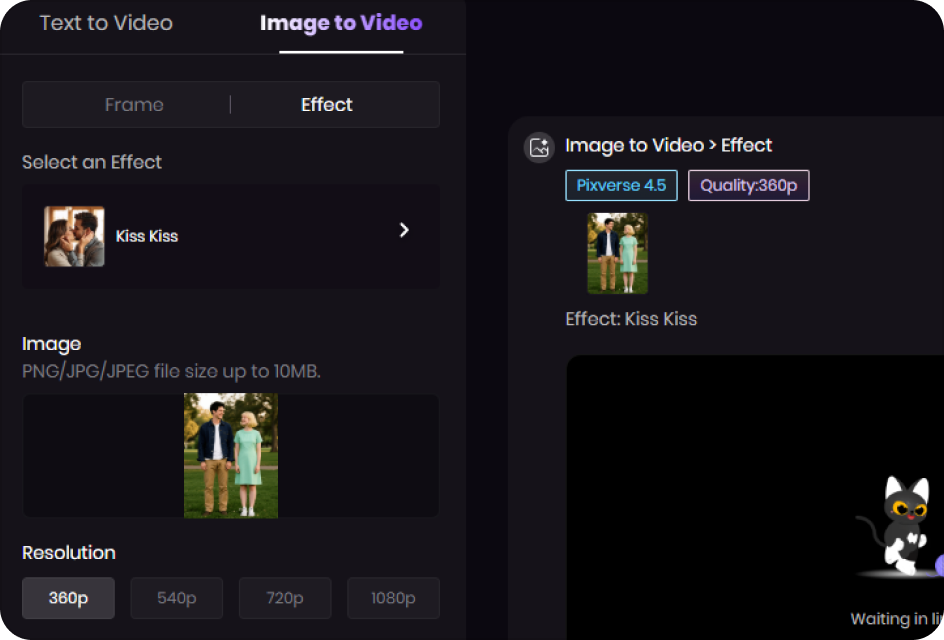
Task: Click the Select an Effect label
Action: click(x=92, y=162)
